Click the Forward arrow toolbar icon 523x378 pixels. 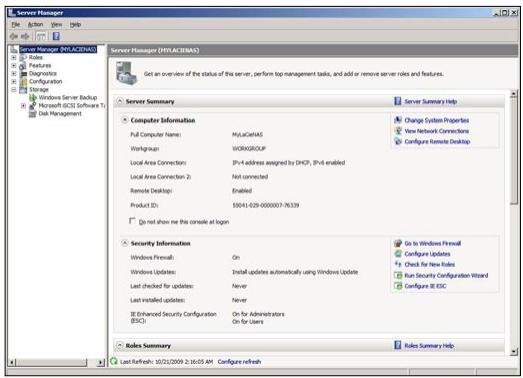point(25,36)
